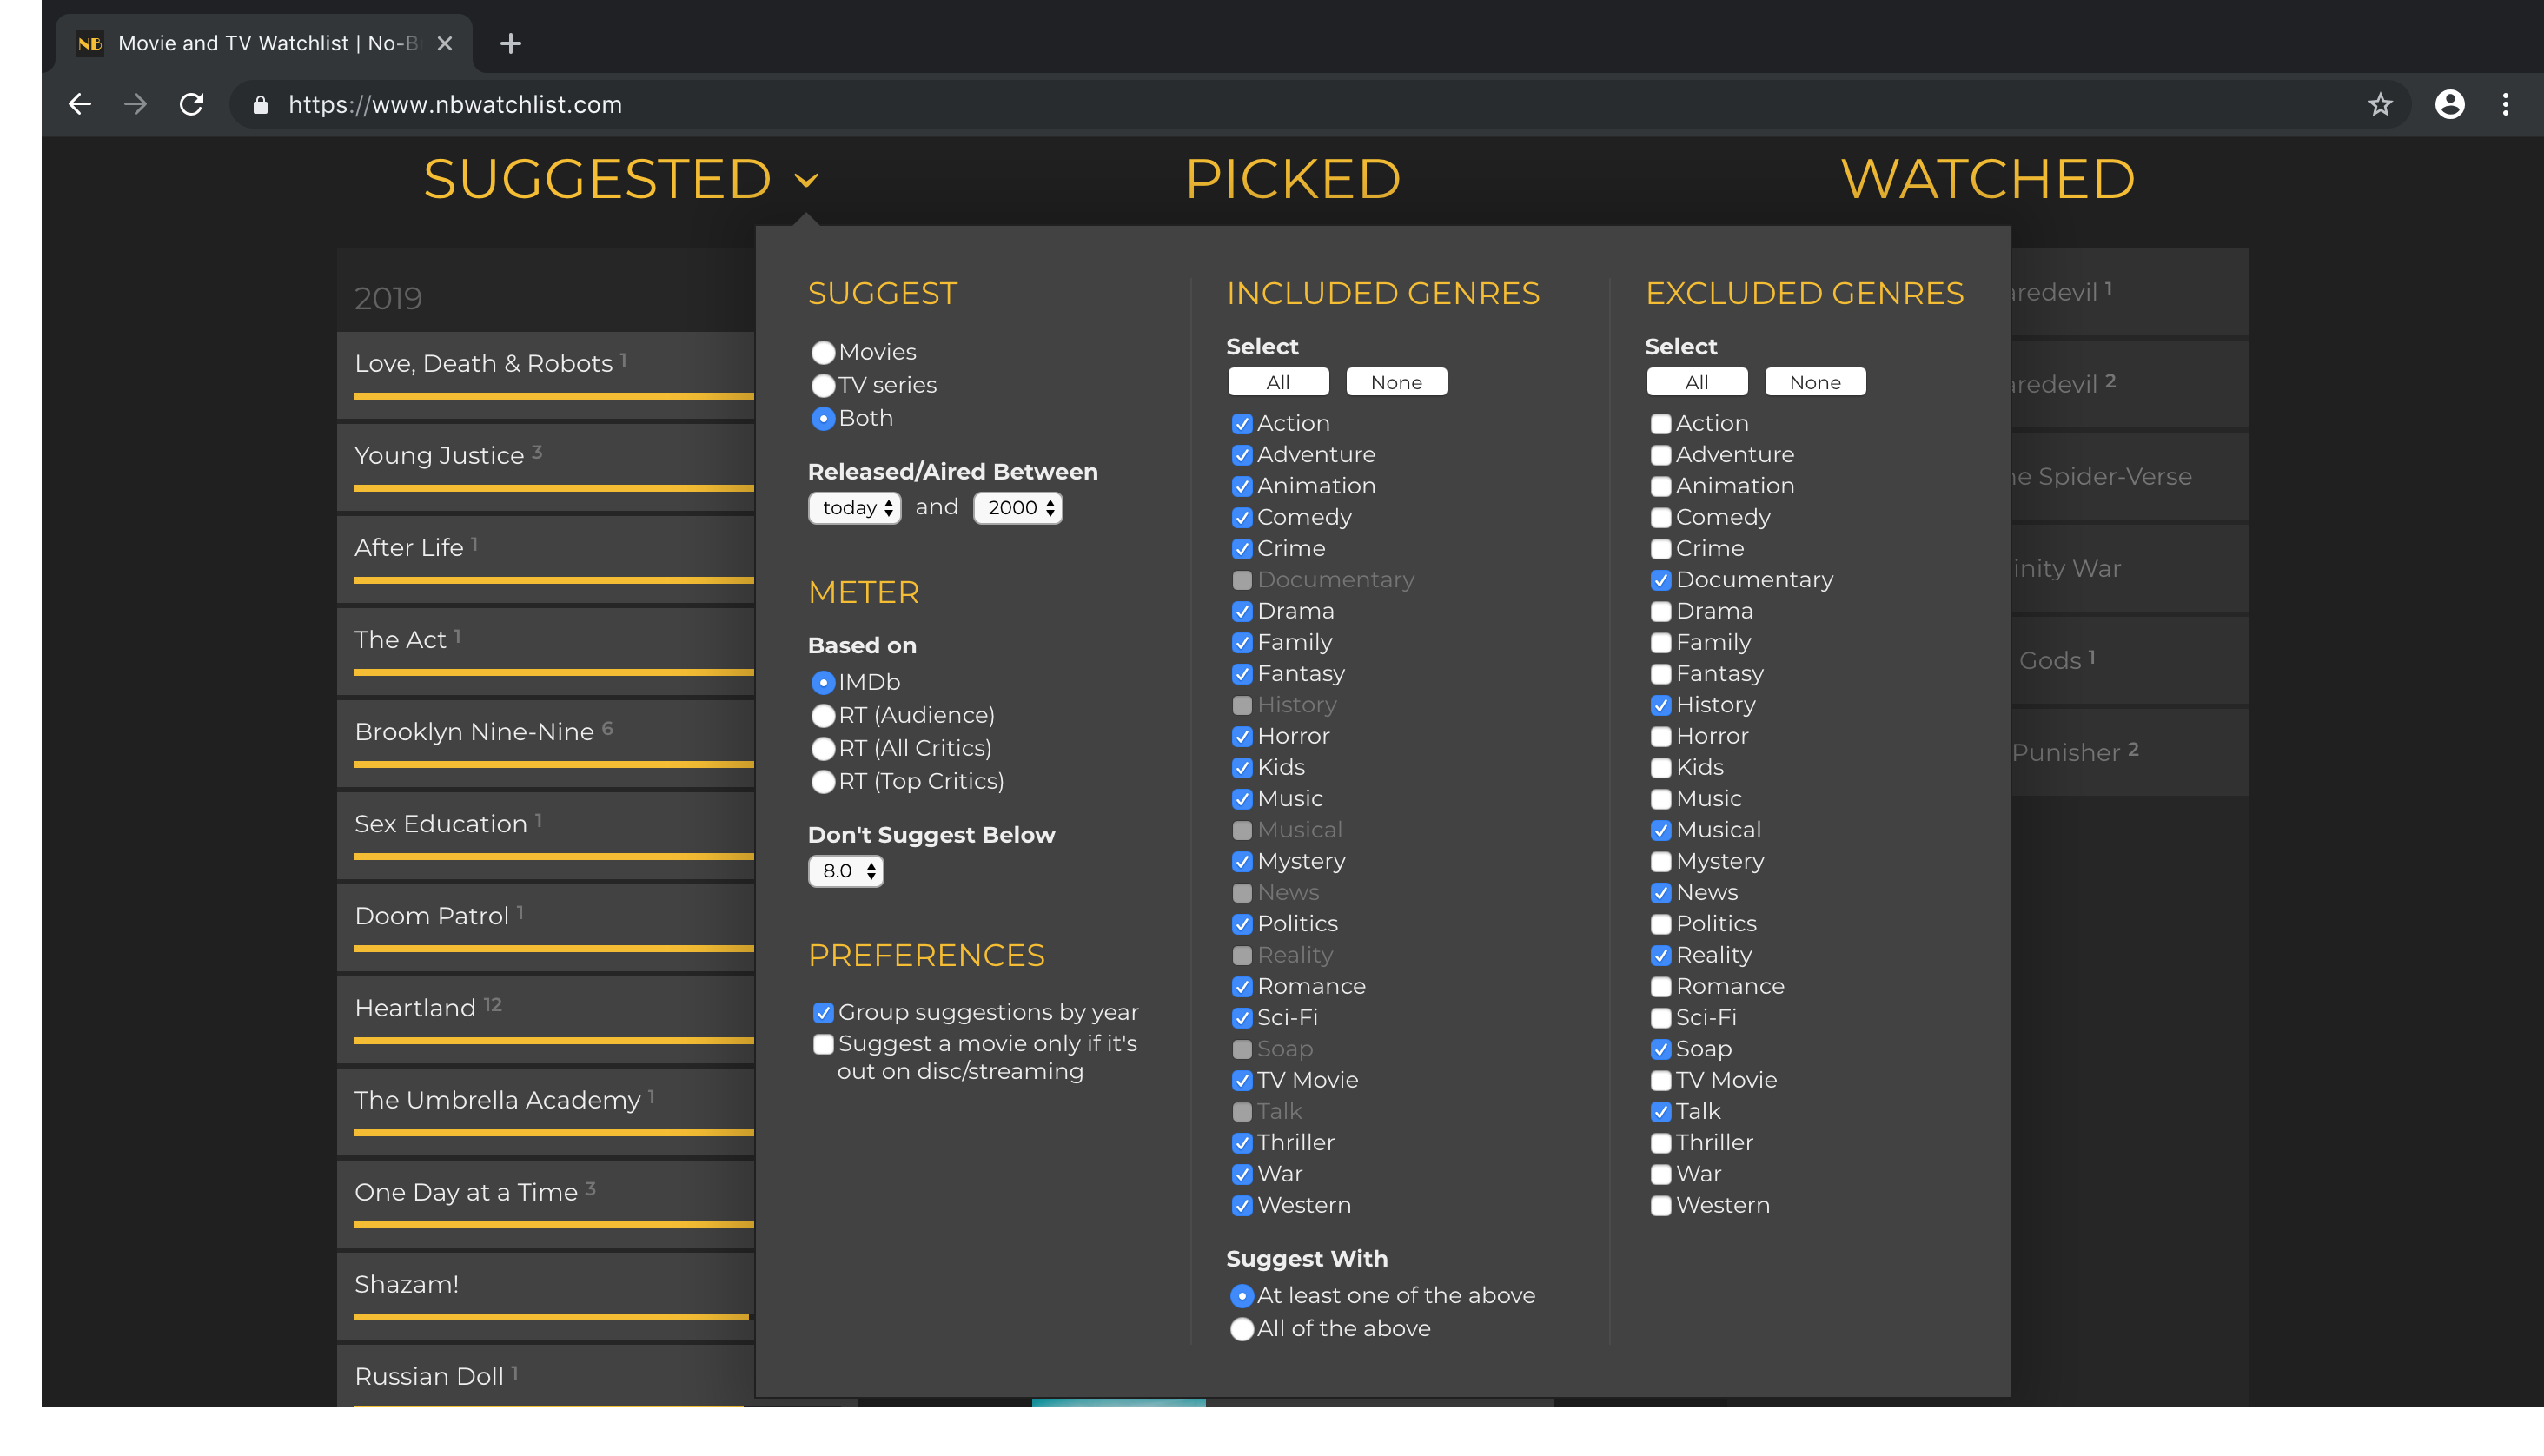Collapse the SUGGESTED filter panel chevron
The height and width of the screenshot is (1456, 2544).
[805, 181]
